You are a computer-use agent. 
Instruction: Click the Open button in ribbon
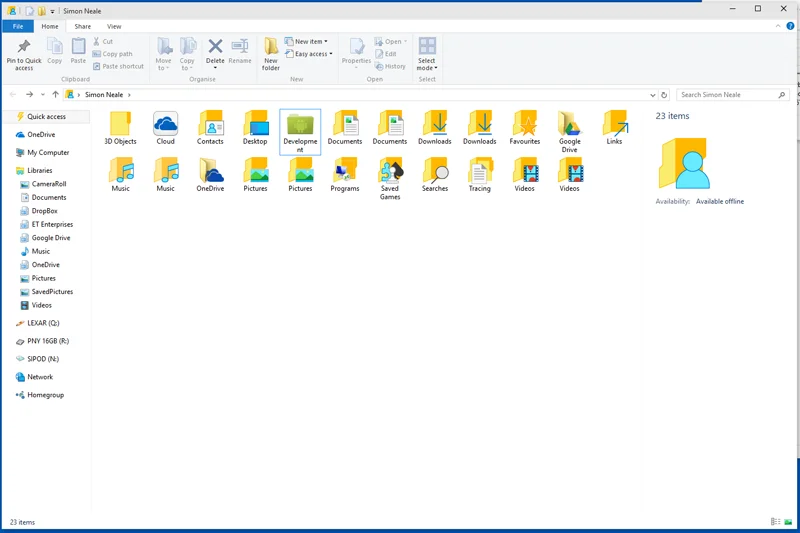[x=391, y=41]
